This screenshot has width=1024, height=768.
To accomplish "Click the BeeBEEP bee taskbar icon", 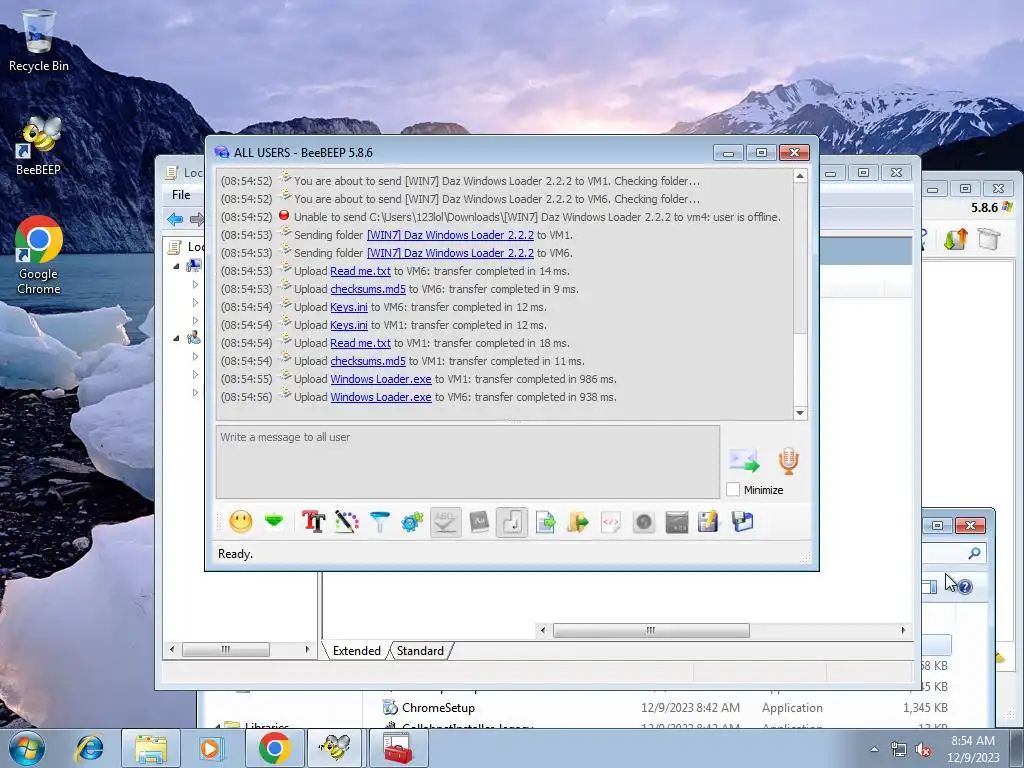I will point(334,748).
